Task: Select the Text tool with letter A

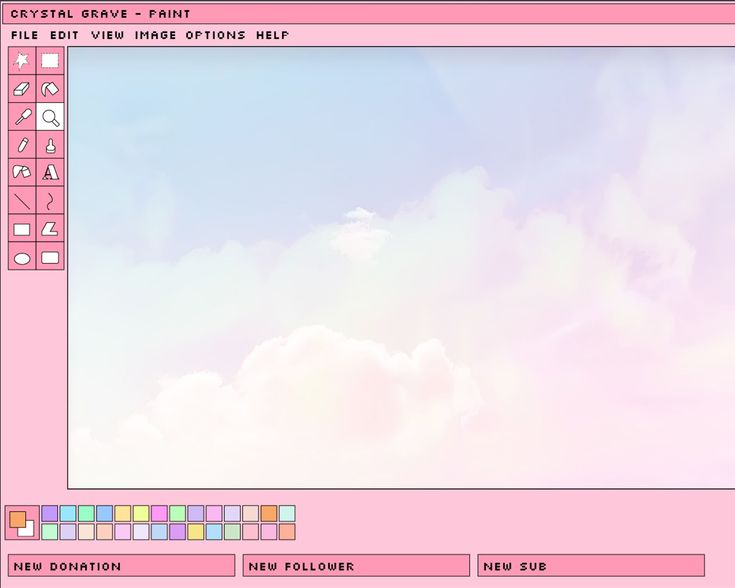Action: (x=50, y=173)
